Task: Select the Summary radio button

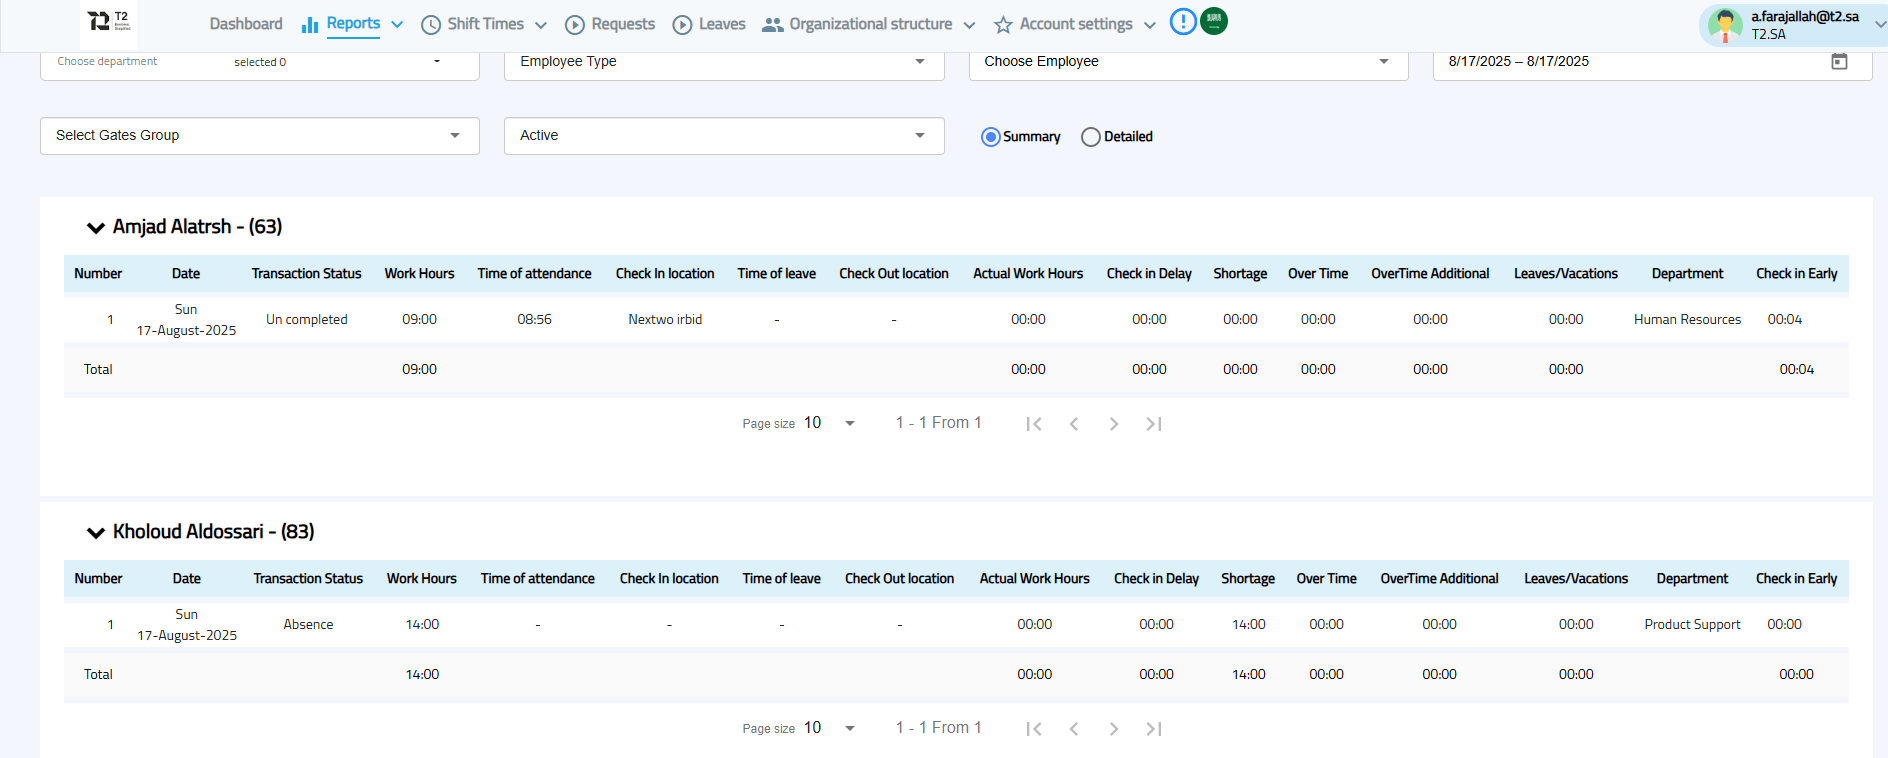Action: 990,137
